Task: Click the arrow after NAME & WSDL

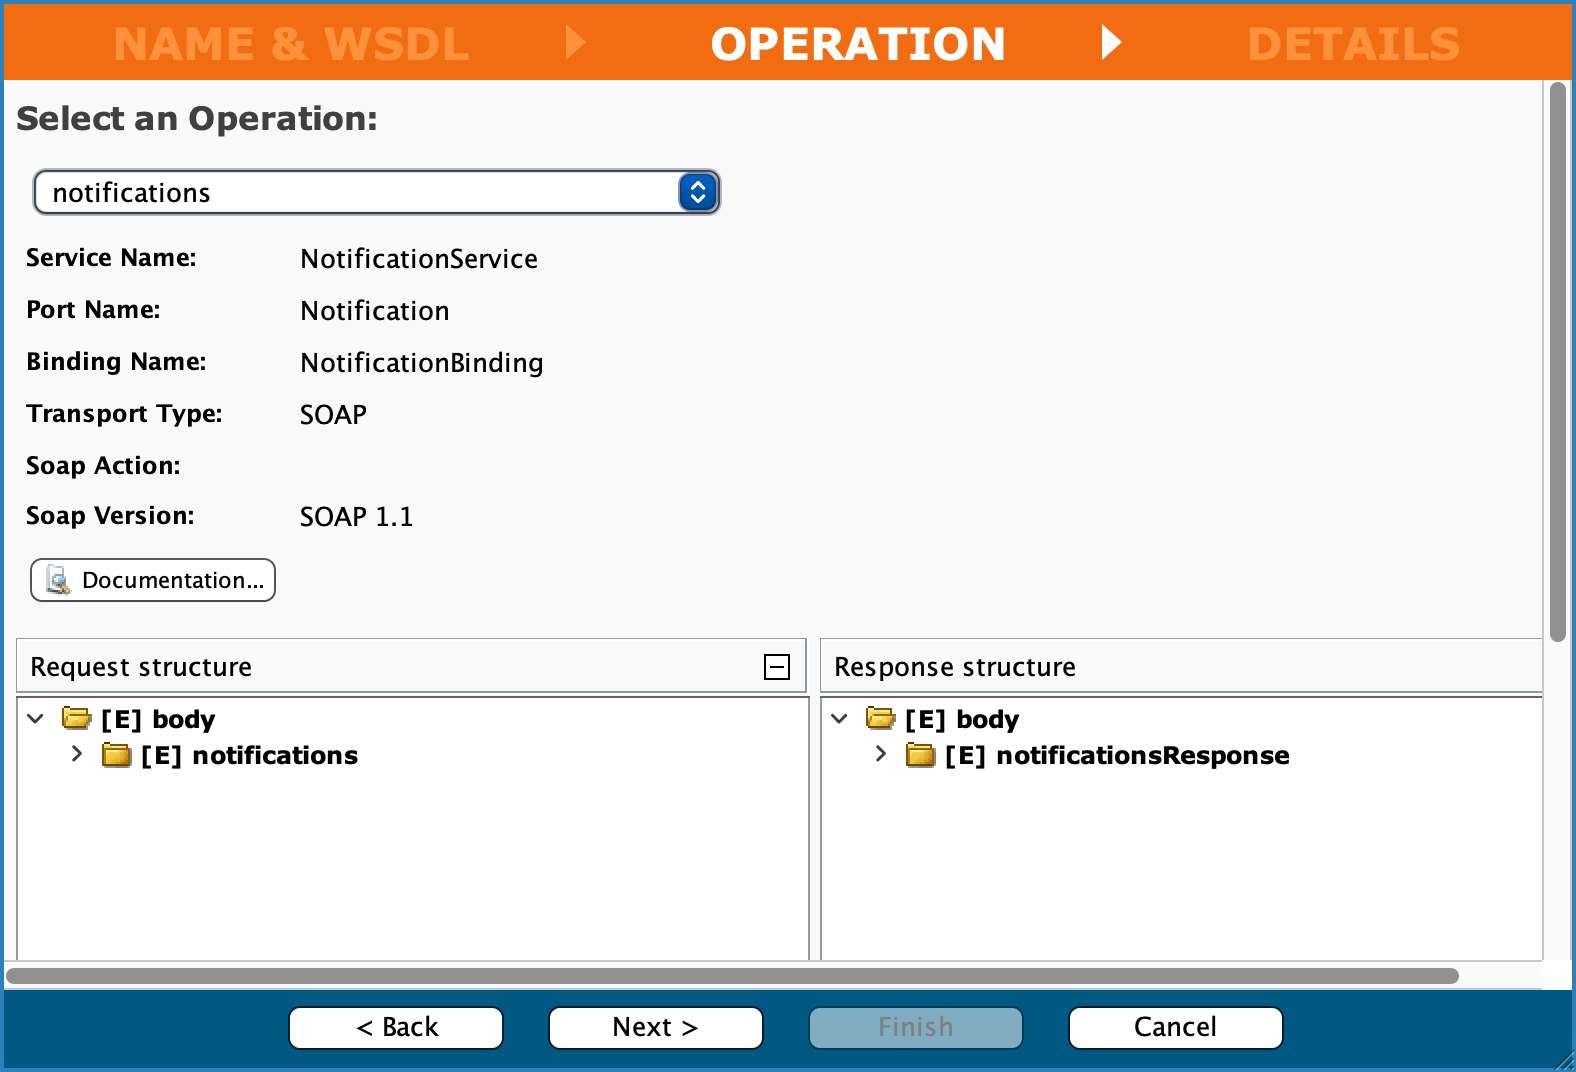Action: click(x=575, y=43)
